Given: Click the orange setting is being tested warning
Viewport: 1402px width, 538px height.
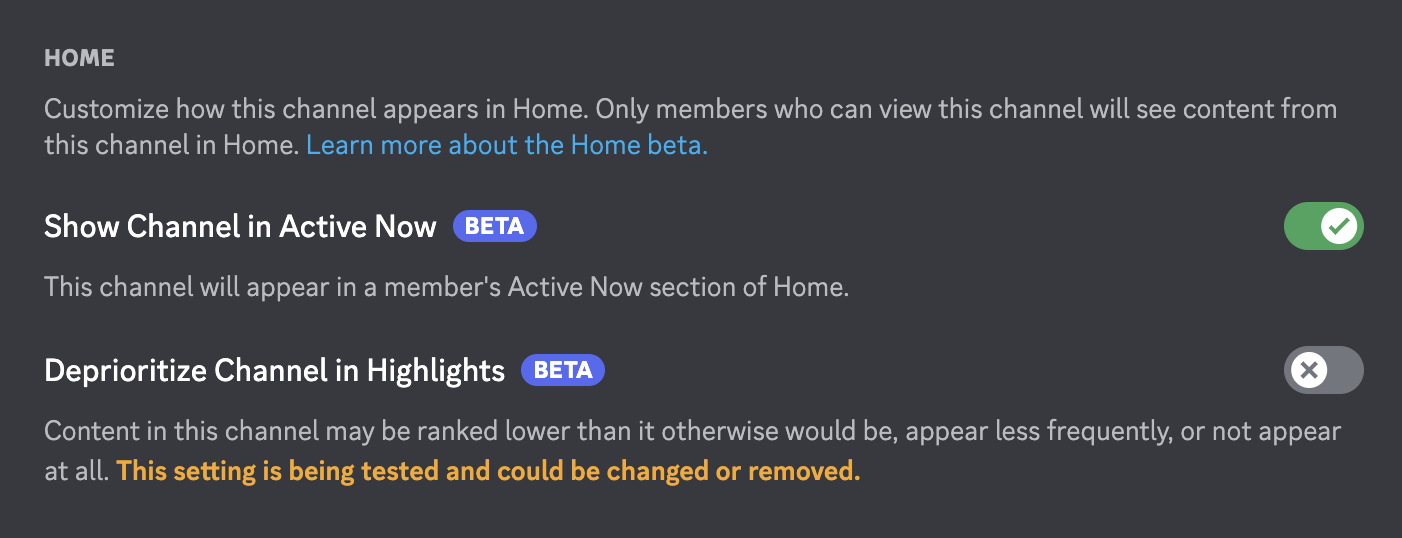Looking at the screenshot, I should click(x=488, y=470).
